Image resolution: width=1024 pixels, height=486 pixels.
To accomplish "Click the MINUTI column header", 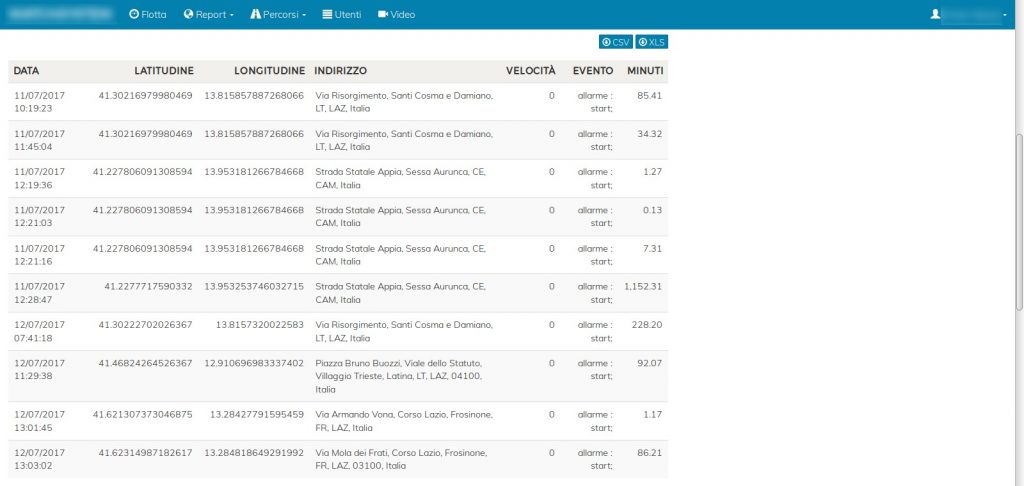I will click(646, 71).
